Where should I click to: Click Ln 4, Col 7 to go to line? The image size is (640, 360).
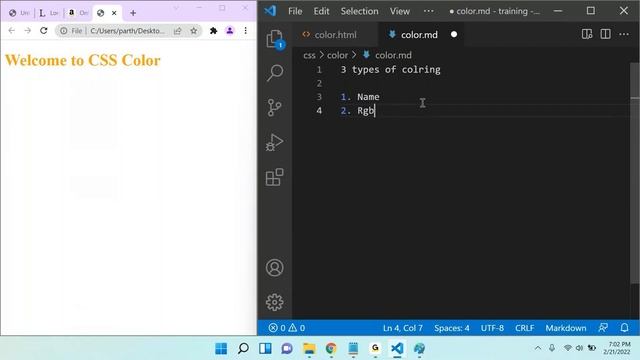coord(402,328)
